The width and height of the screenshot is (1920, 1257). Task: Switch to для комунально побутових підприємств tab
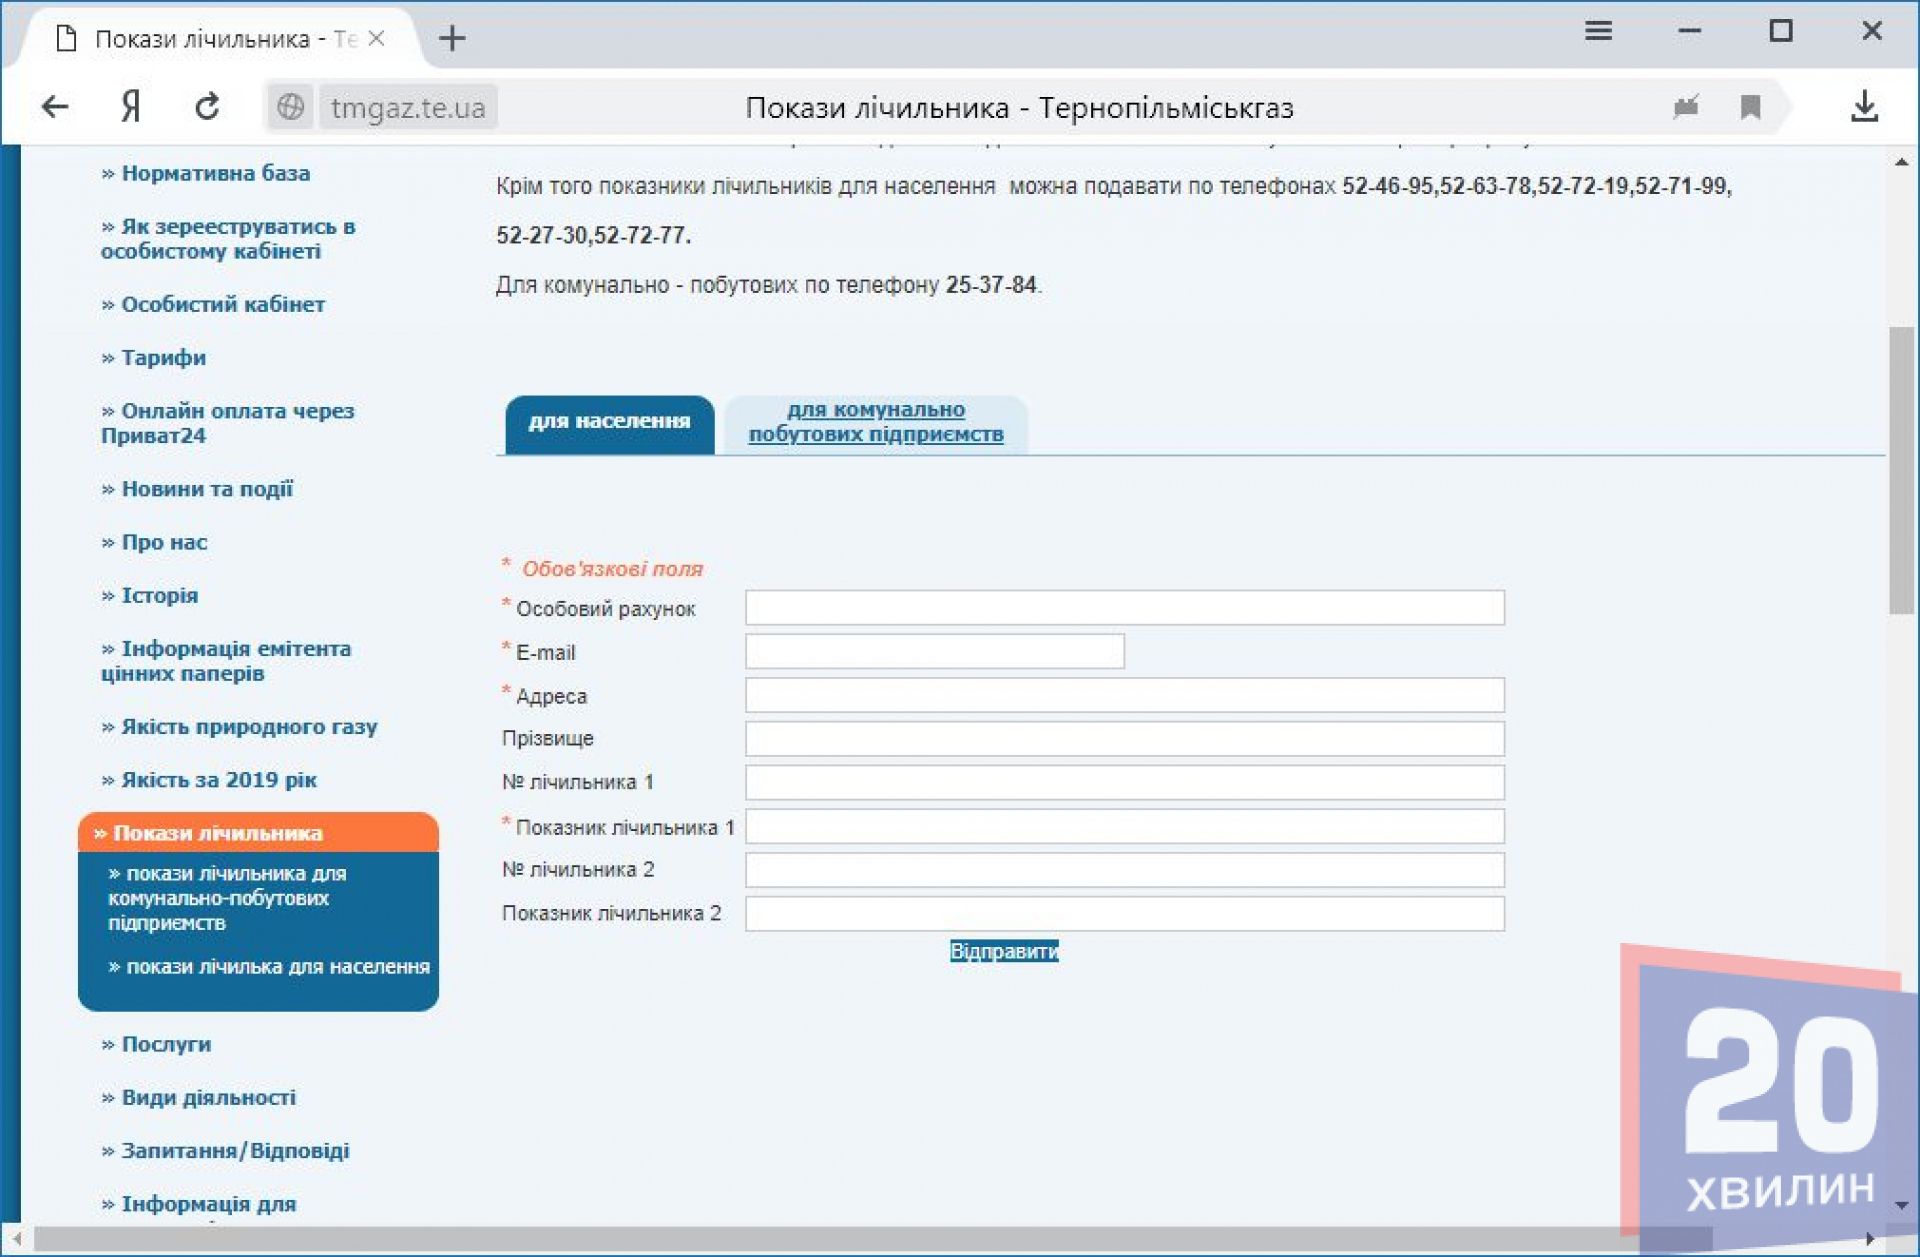pos(875,422)
